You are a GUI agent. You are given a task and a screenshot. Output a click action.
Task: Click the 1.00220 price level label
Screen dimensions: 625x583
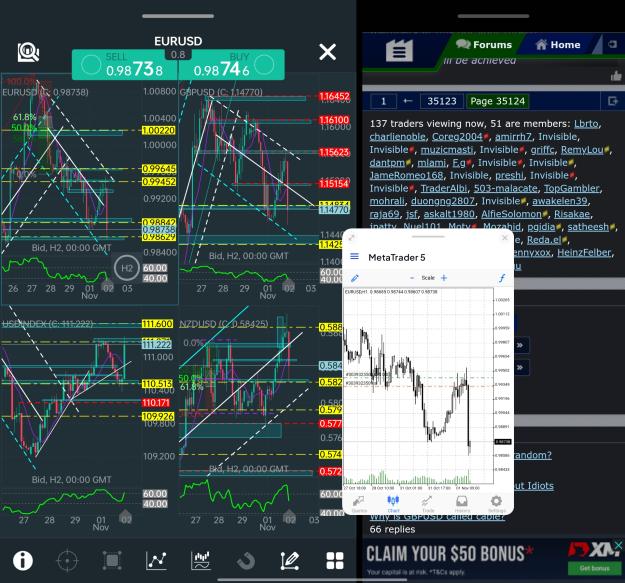coord(159,130)
